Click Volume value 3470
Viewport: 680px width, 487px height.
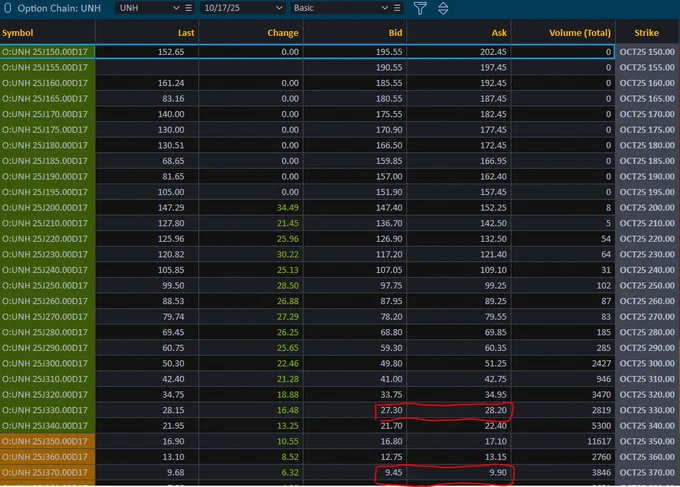(x=601, y=395)
